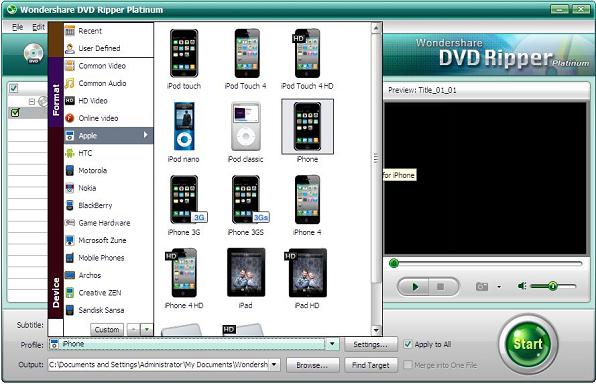Uncheck the green title row checkbox

point(15,113)
